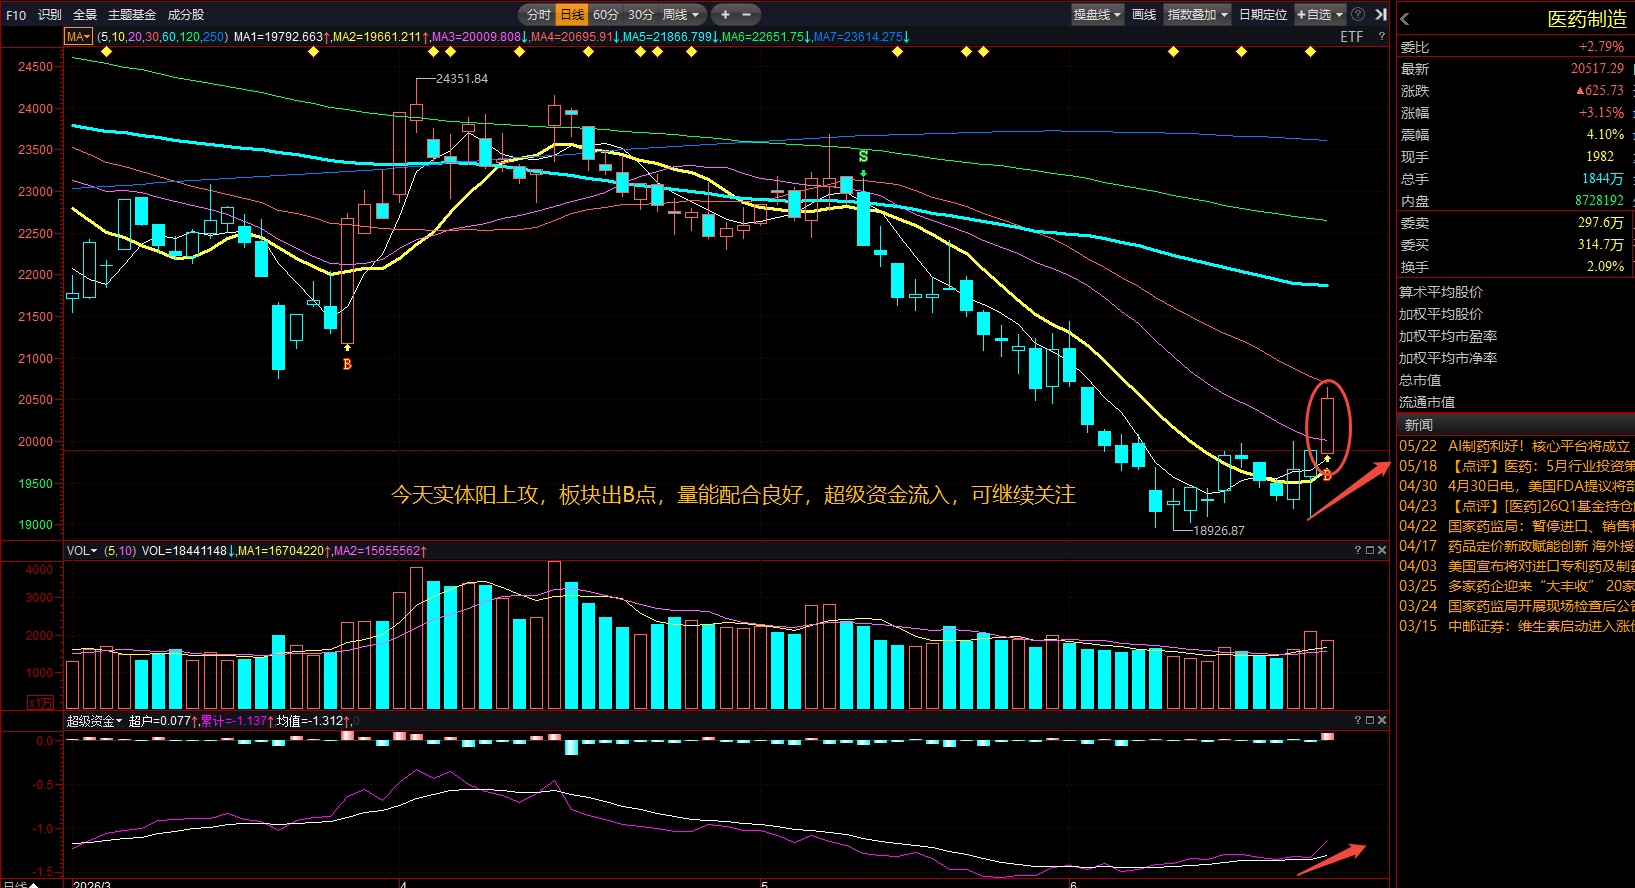The width and height of the screenshot is (1635, 888).
Task: Click the green S sell signal marker
Action: click(863, 156)
